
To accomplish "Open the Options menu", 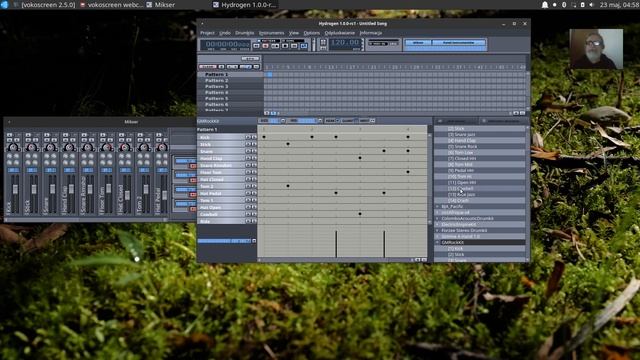I will [311, 33].
